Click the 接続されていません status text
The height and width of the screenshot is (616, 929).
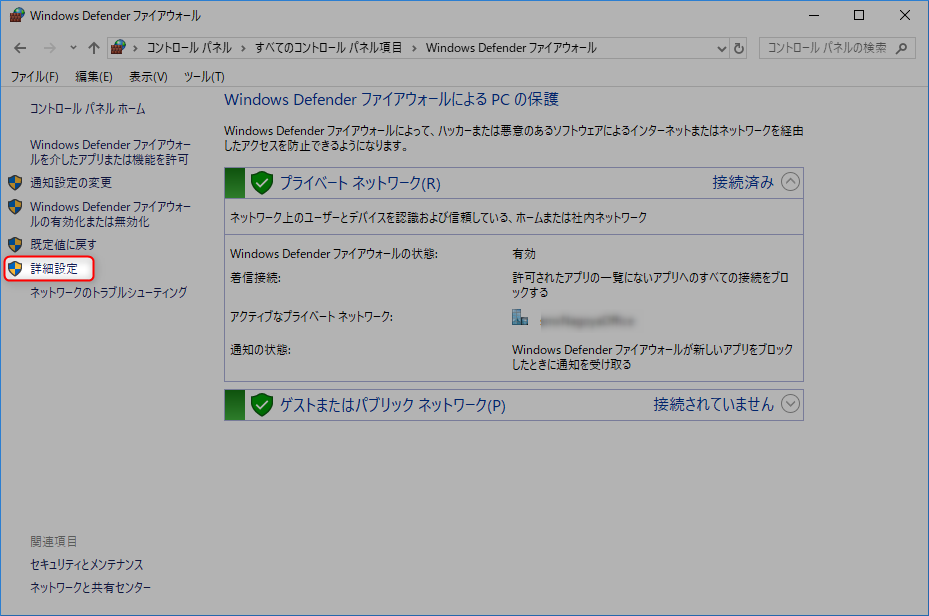tap(713, 405)
